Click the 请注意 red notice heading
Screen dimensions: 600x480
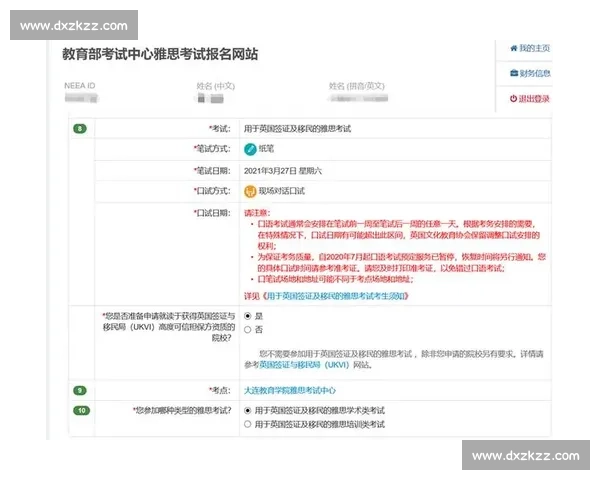point(257,213)
